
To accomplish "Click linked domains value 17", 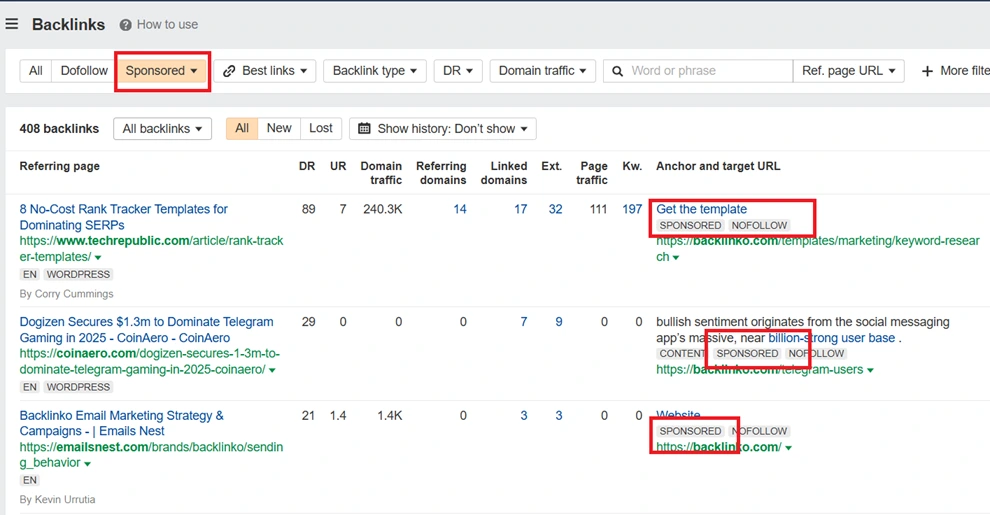I will pyautogui.click(x=520, y=209).
